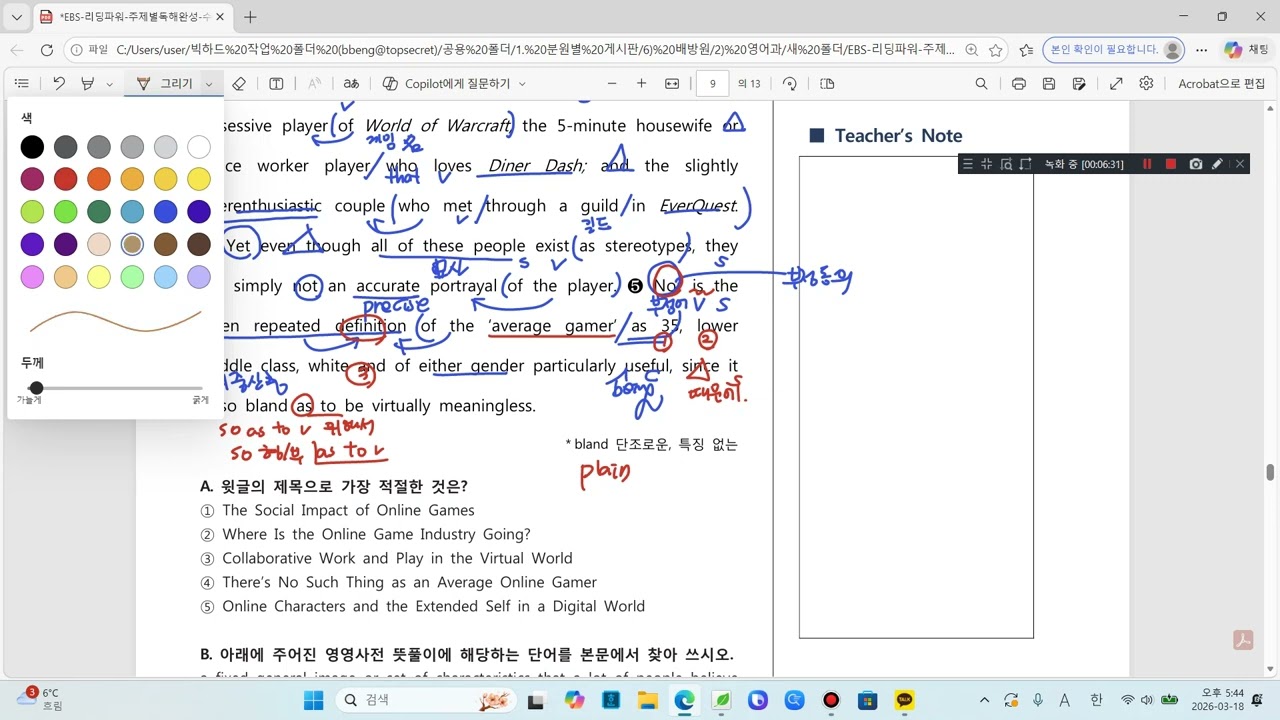Viewport: 1280px width, 720px height.
Task: Select the EBS-리딩파워 PDF tab
Action: 132,17
